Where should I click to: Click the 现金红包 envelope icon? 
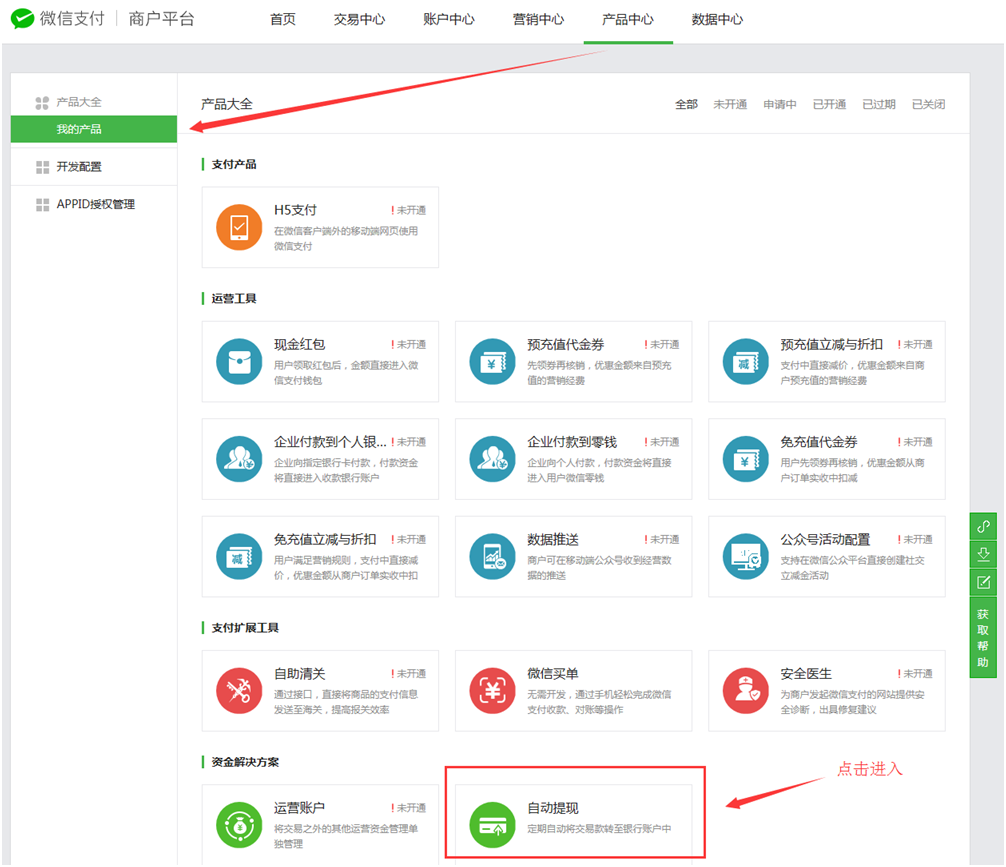click(x=239, y=361)
